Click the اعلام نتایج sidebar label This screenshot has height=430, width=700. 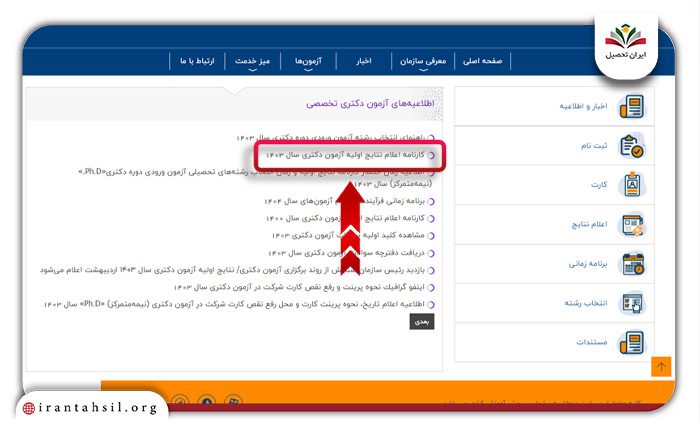click(589, 224)
